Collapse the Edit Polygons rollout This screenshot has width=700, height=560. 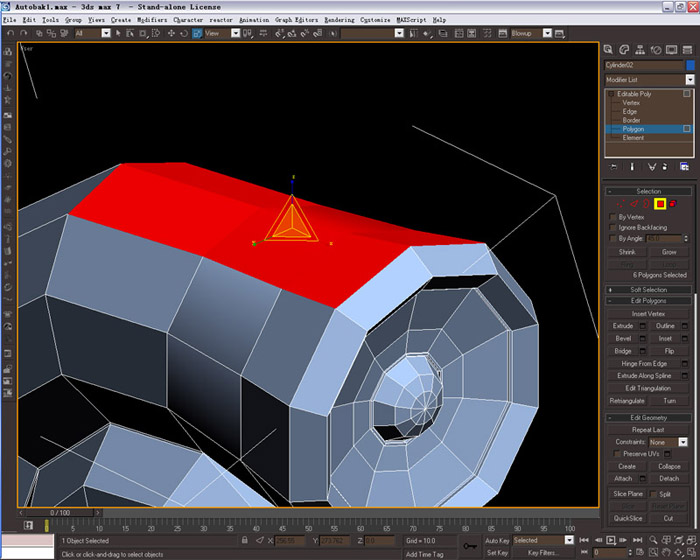648,301
